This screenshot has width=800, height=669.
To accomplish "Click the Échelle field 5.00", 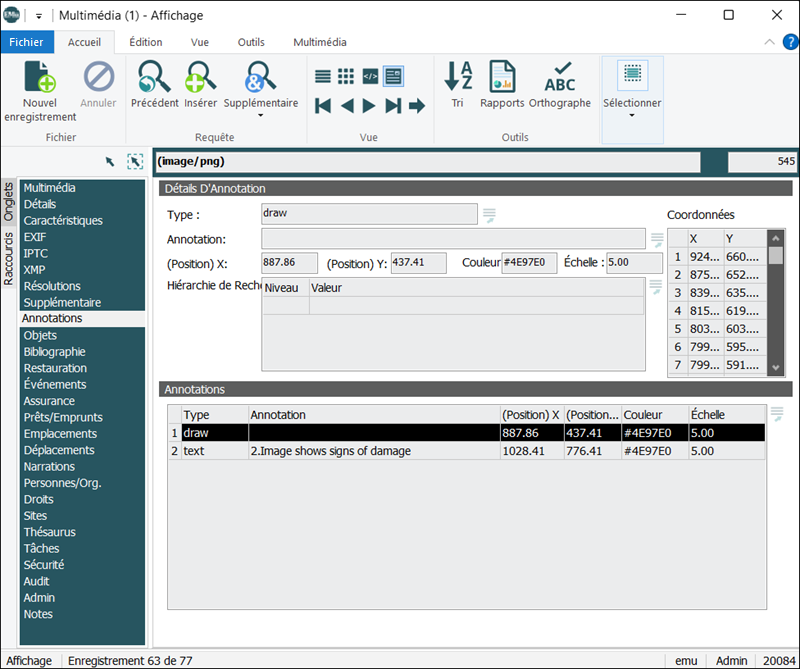I will [x=634, y=263].
